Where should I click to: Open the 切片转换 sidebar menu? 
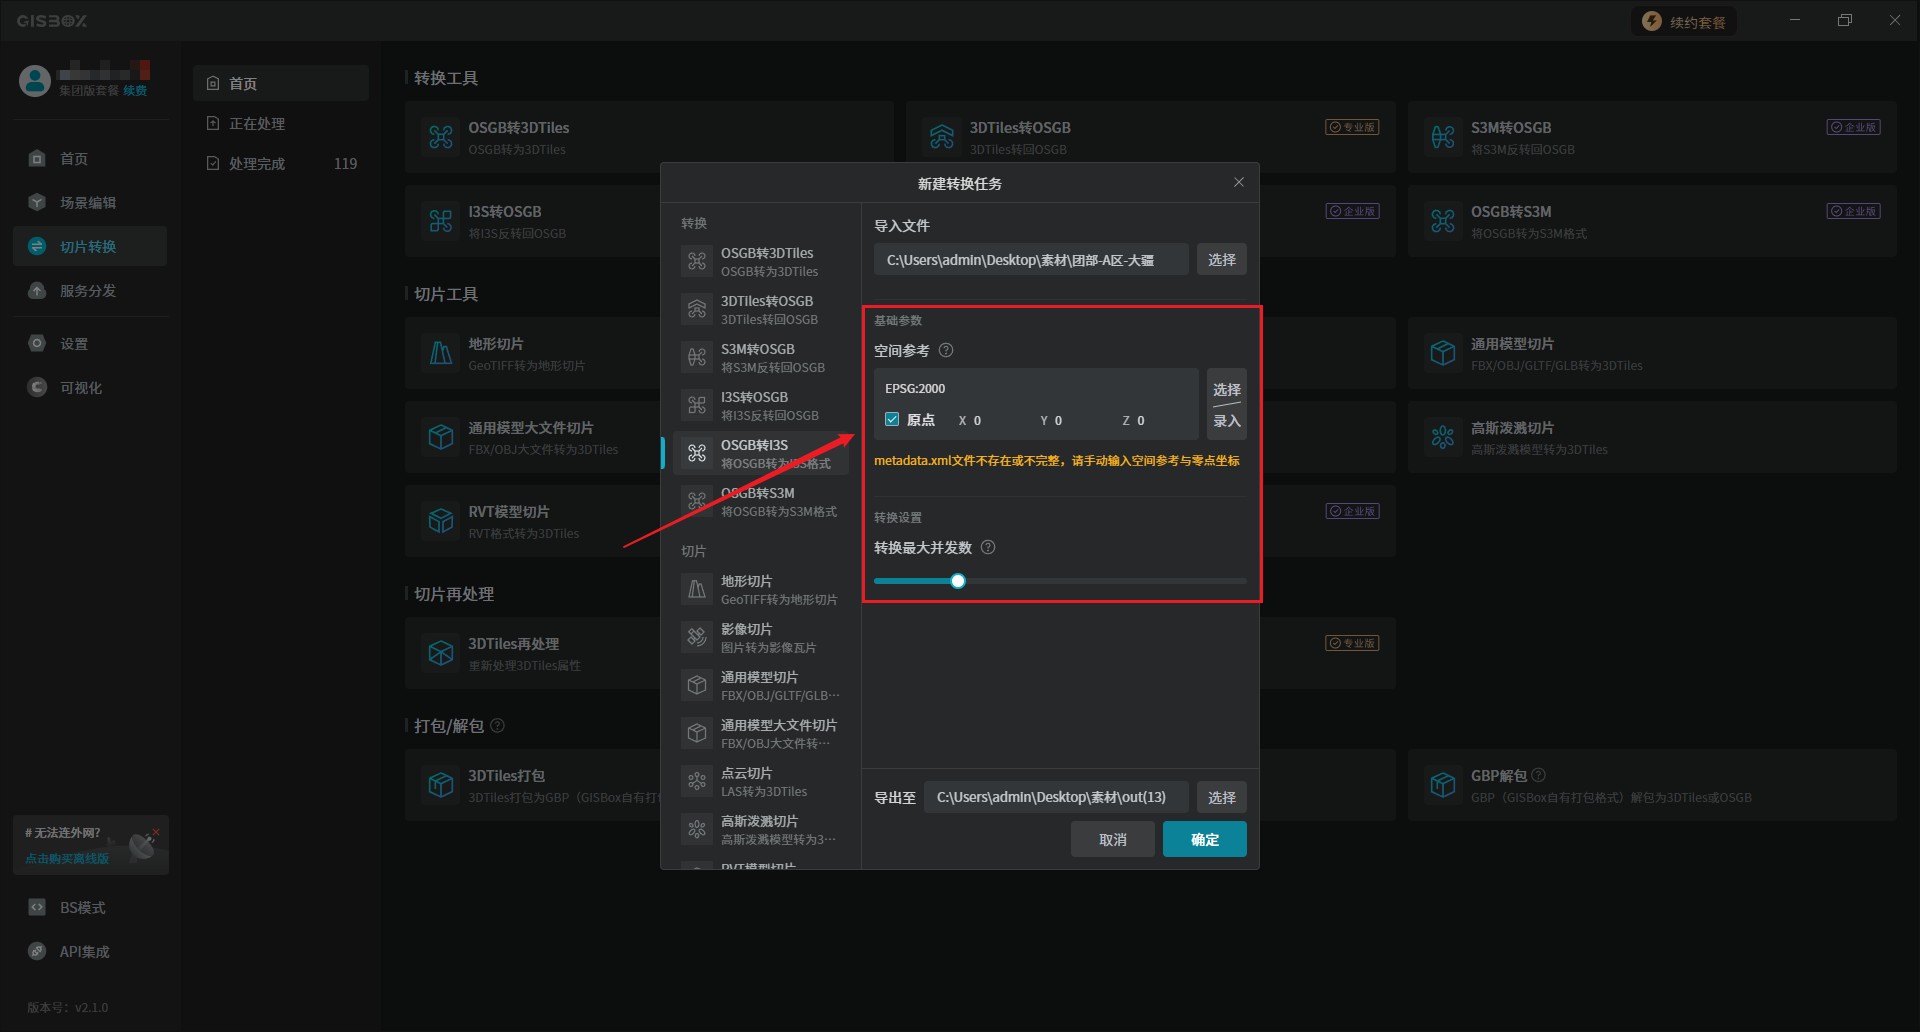[88, 247]
